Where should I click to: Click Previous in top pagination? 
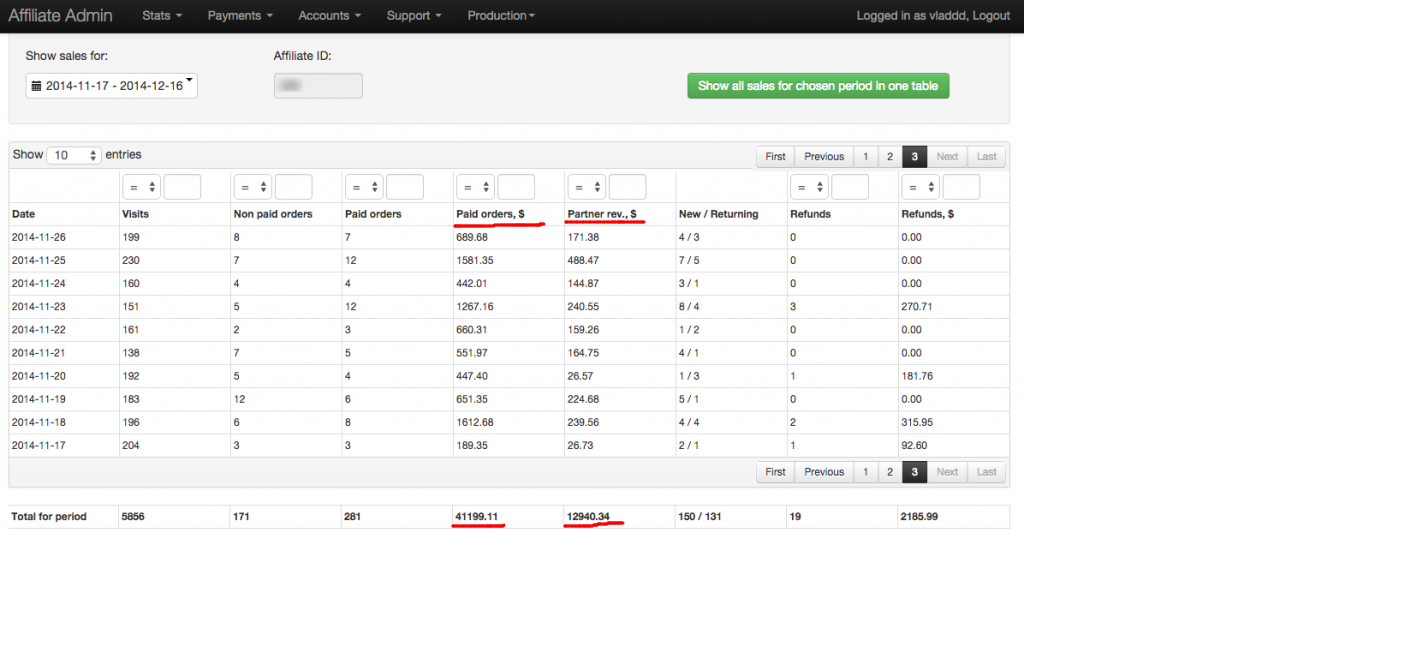pyautogui.click(x=824, y=157)
